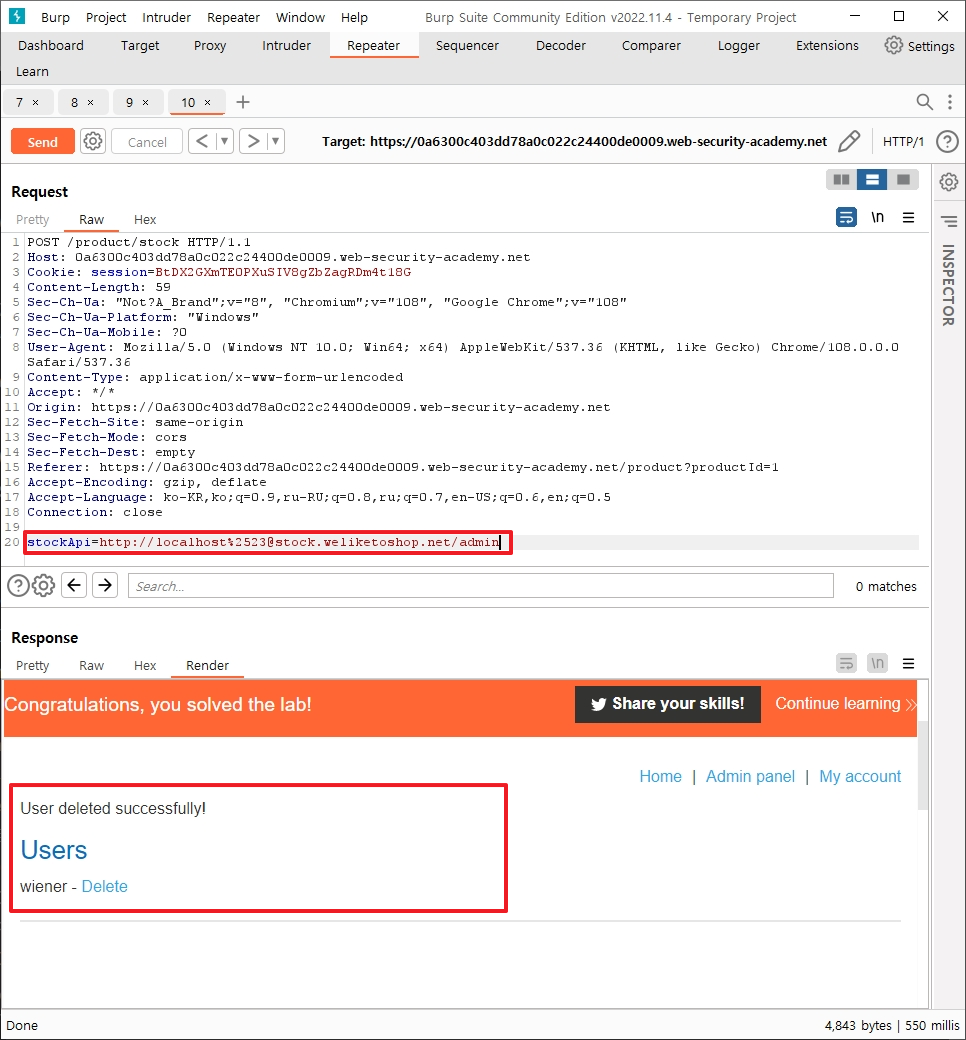Click the search icon in the Repeater tab bar
This screenshot has width=966, height=1040.
[x=924, y=101]
